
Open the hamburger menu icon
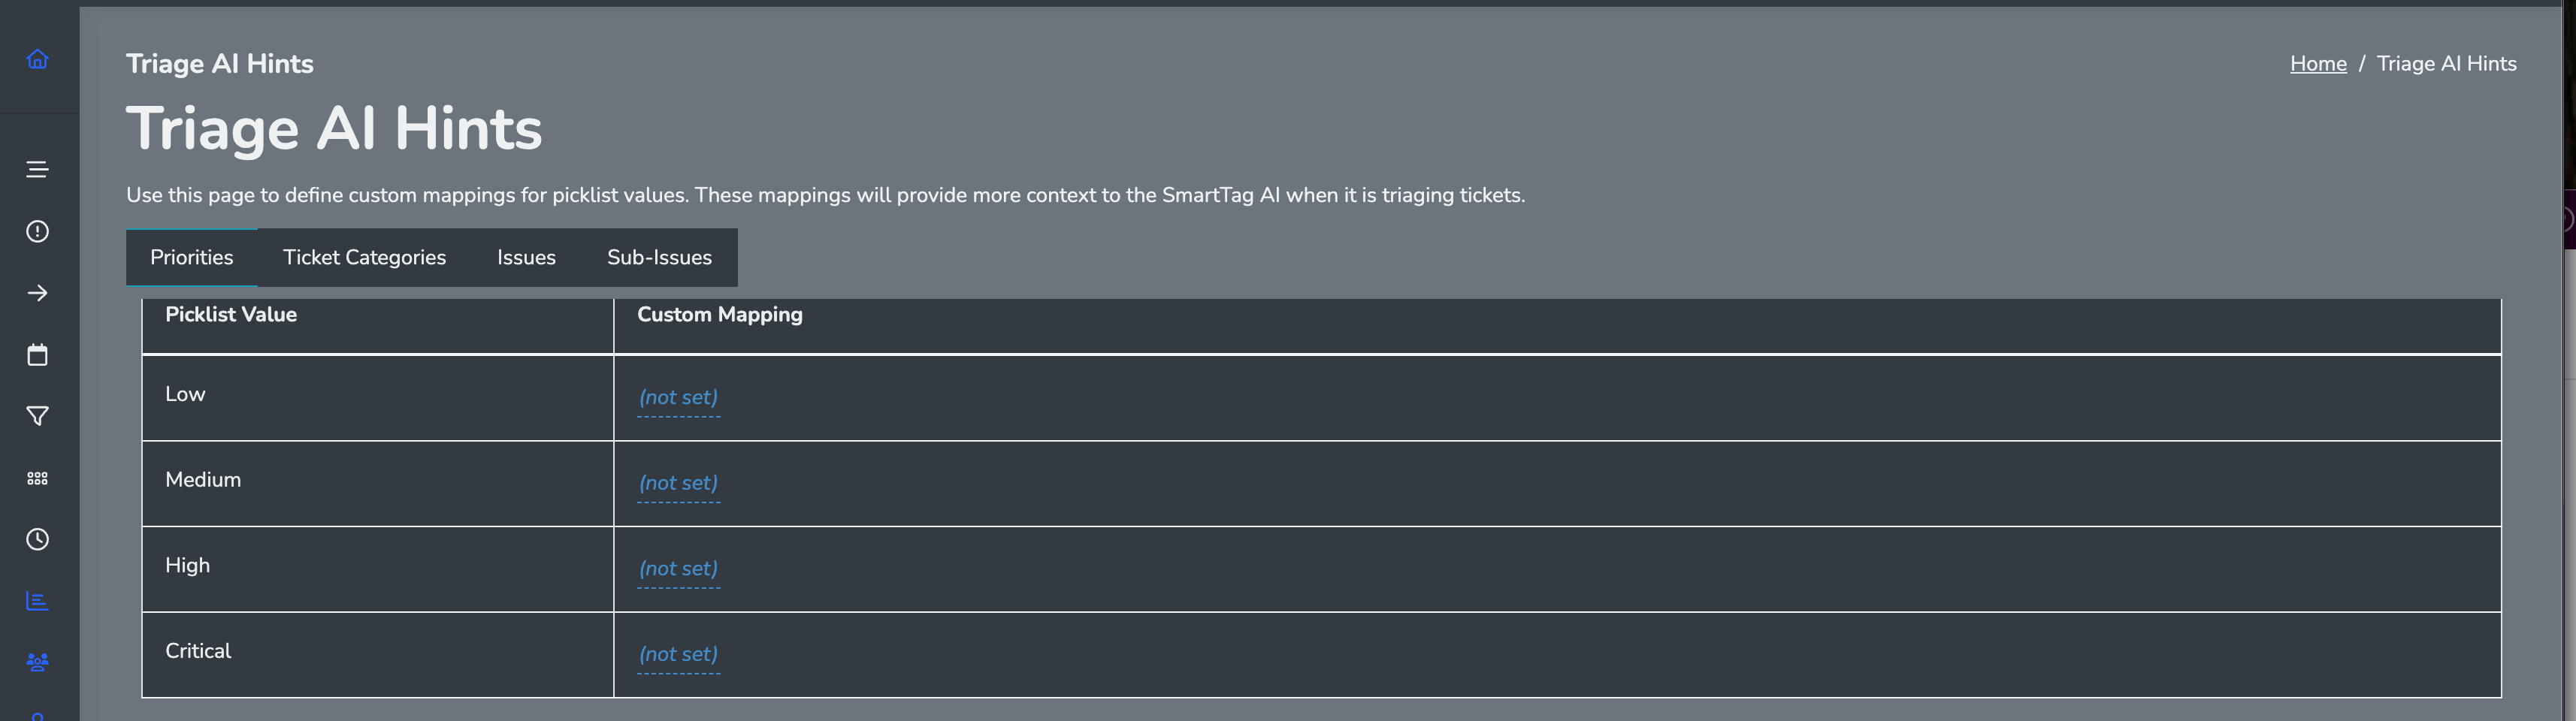point(37,170)
